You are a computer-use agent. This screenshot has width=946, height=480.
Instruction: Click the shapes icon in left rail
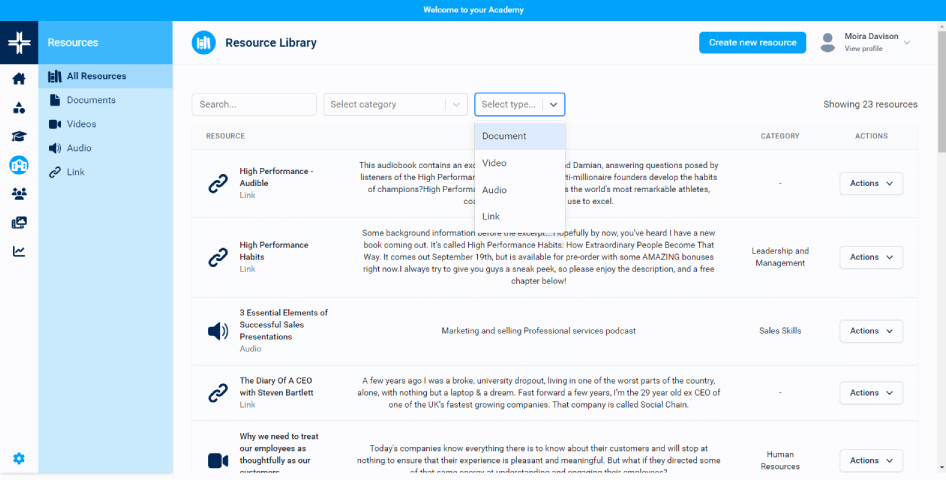[18, 108]
